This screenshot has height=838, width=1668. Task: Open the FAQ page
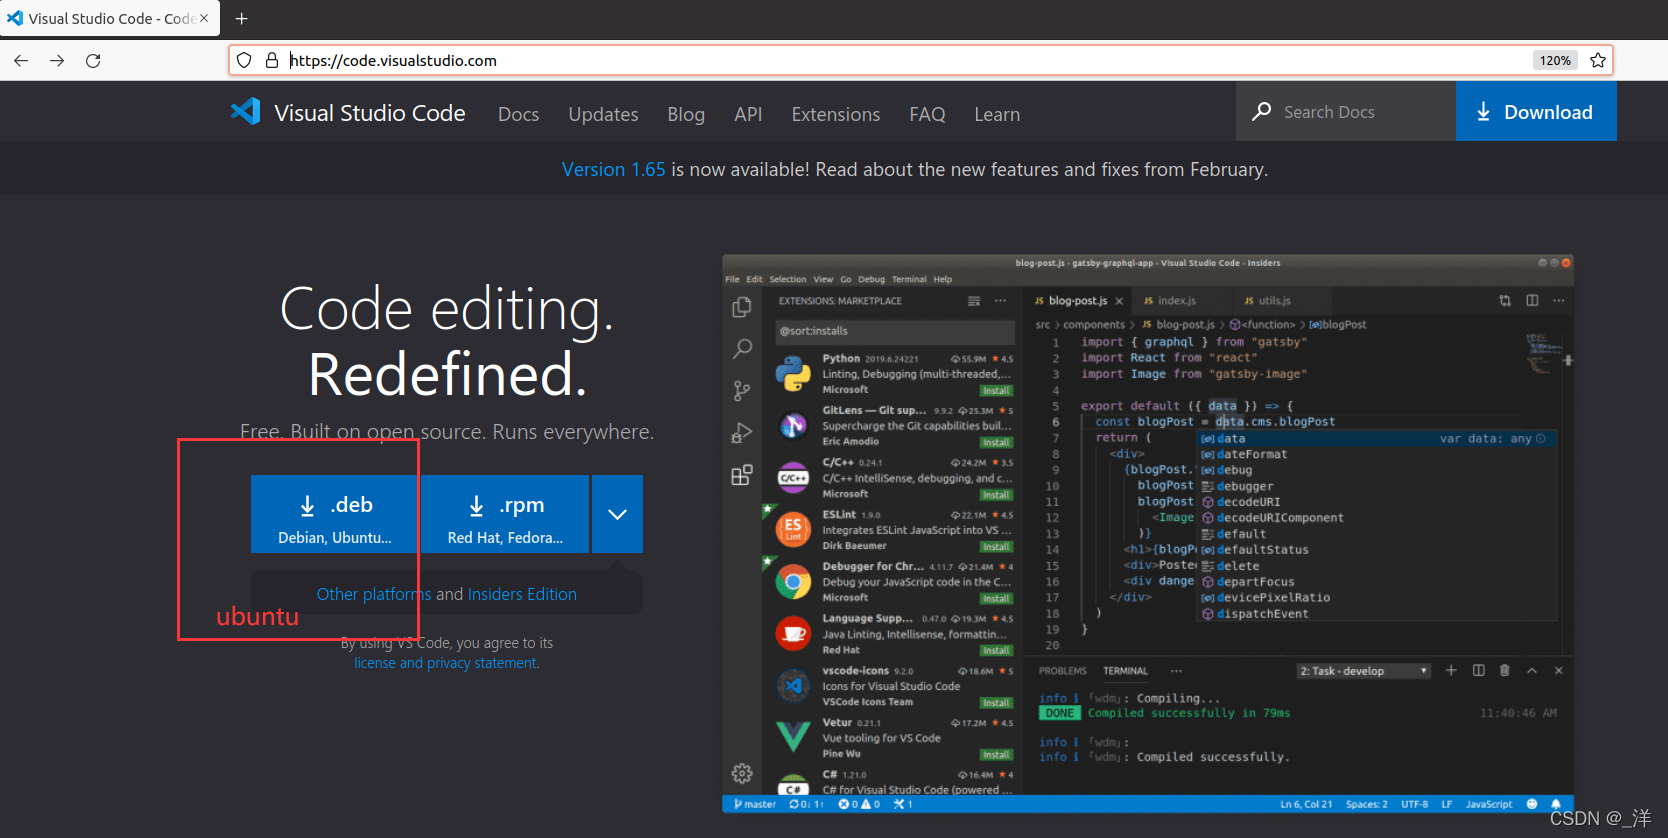(927, 114)
